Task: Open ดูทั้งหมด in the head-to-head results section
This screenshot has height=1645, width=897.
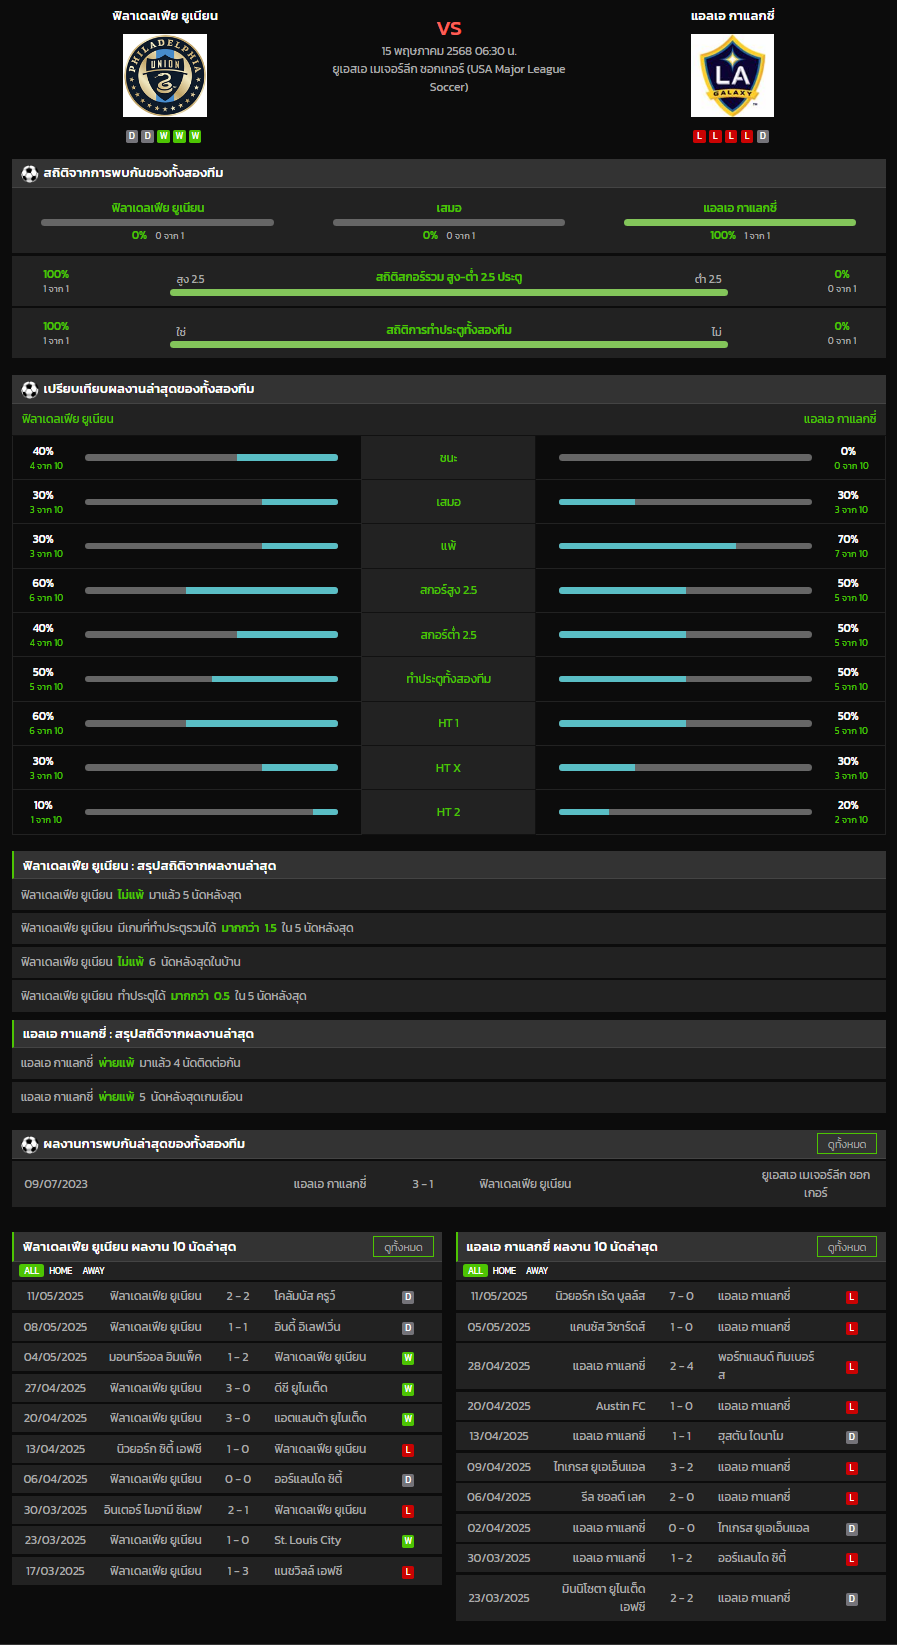Action: point(847,1144)
